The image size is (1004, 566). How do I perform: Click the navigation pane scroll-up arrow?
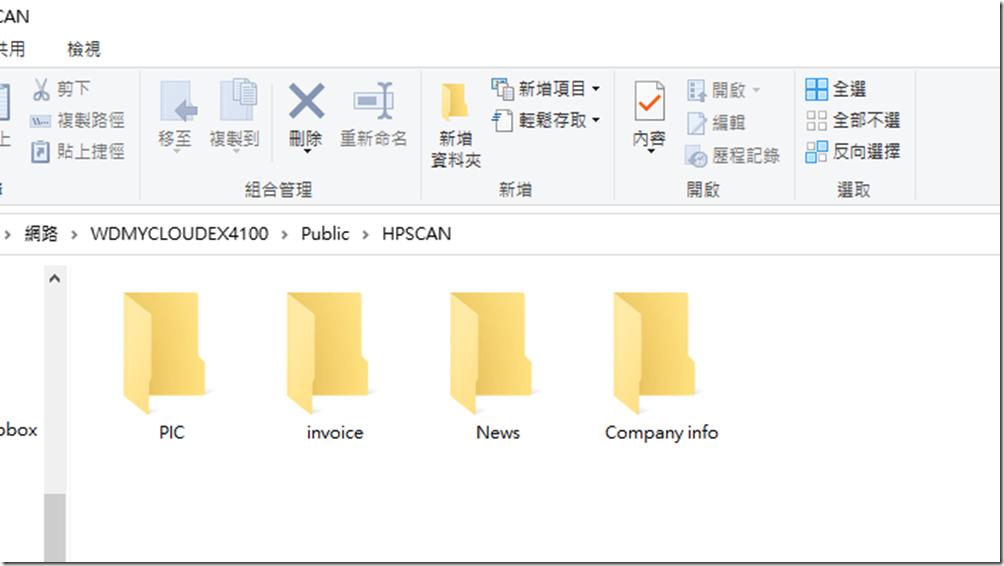tap(54, 279)
